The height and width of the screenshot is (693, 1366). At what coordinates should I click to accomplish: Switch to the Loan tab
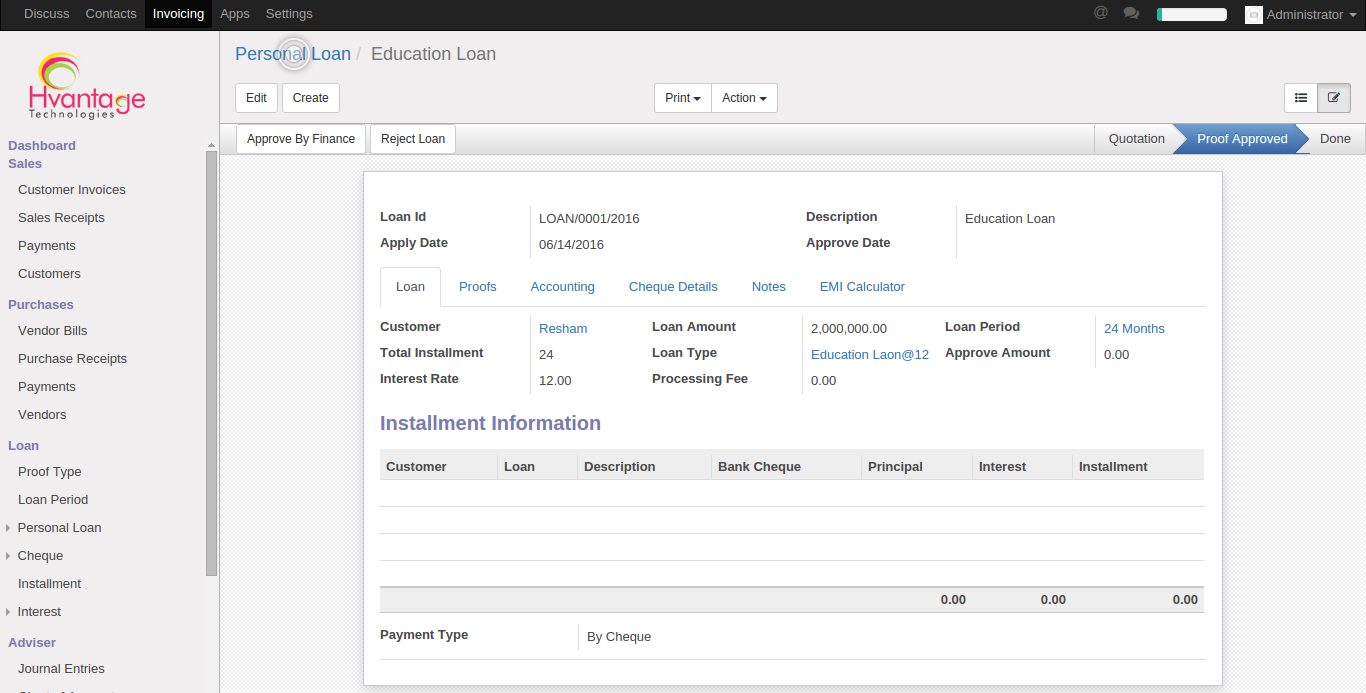point(410,287)
